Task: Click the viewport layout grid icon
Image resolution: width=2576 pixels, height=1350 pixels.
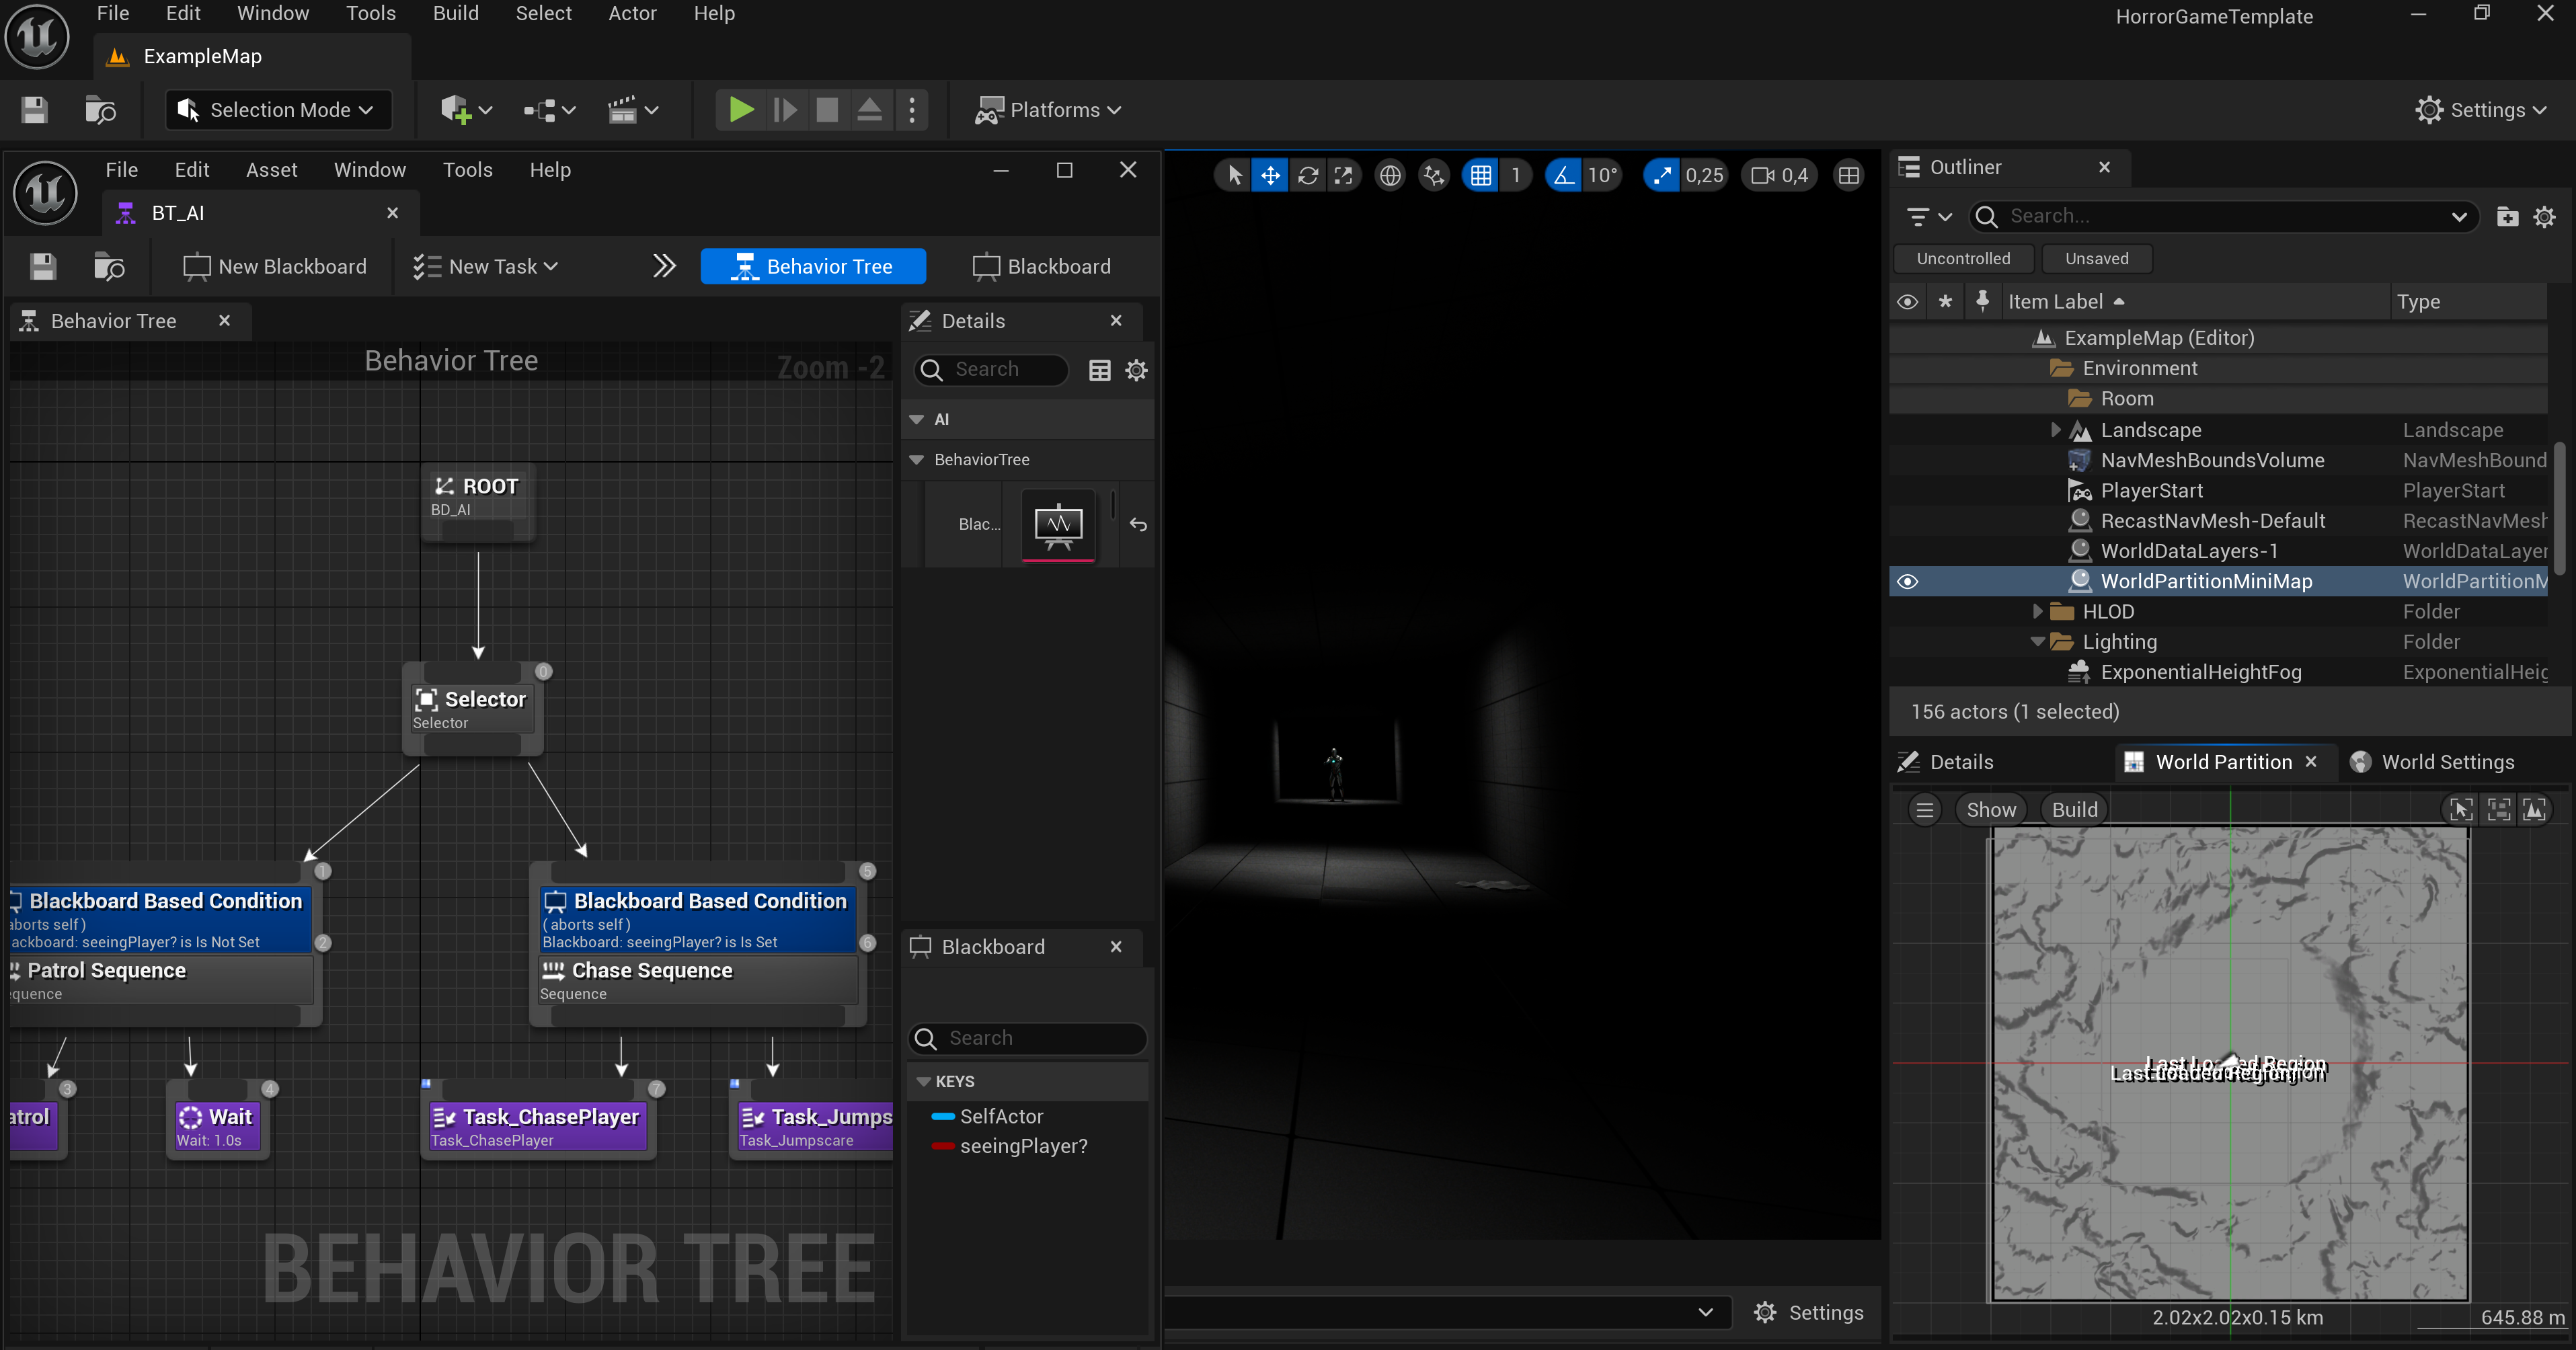Action: 1848,176
